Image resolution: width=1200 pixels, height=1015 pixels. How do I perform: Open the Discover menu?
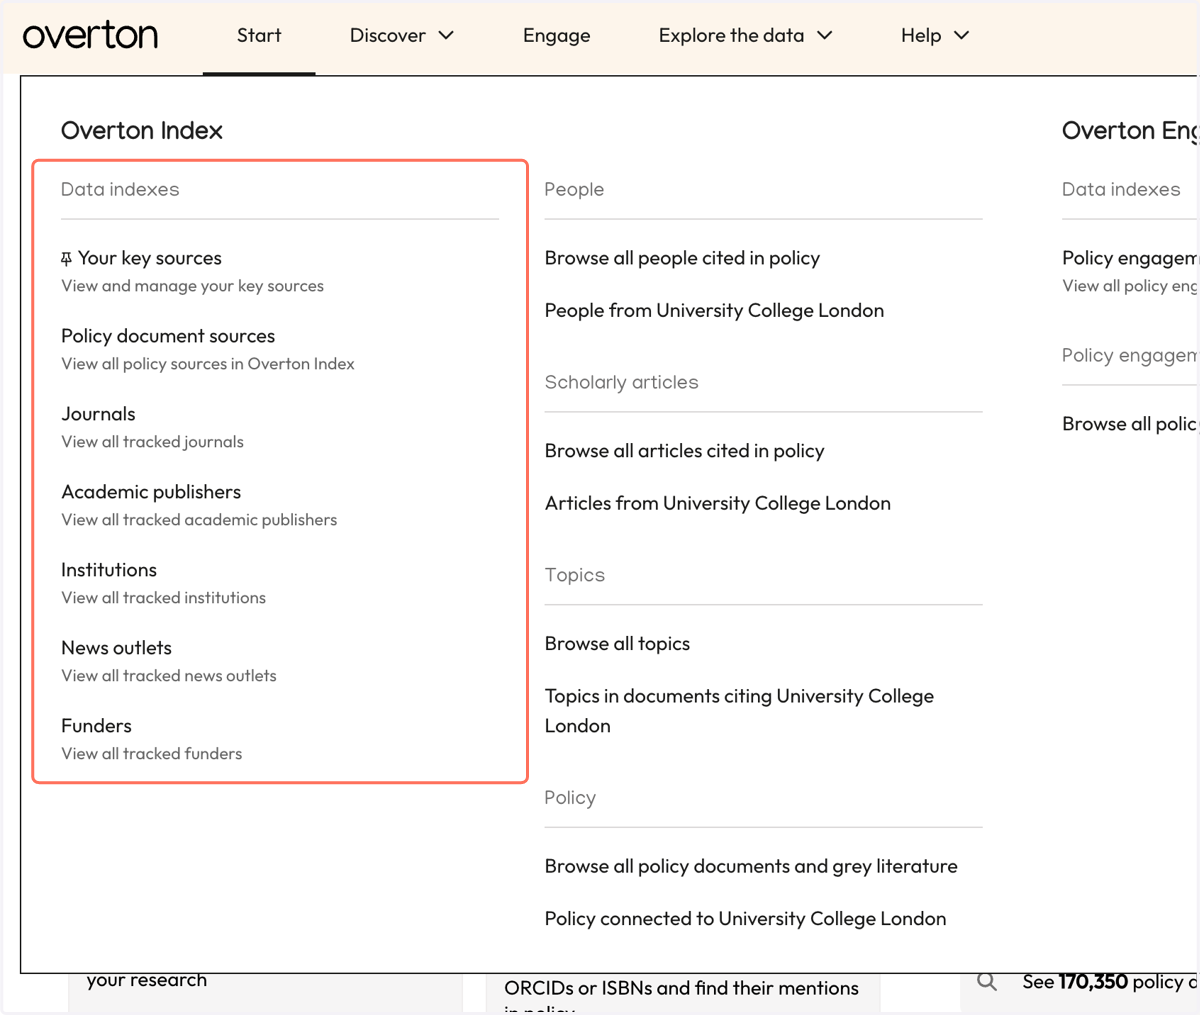[x=401, y=35]
